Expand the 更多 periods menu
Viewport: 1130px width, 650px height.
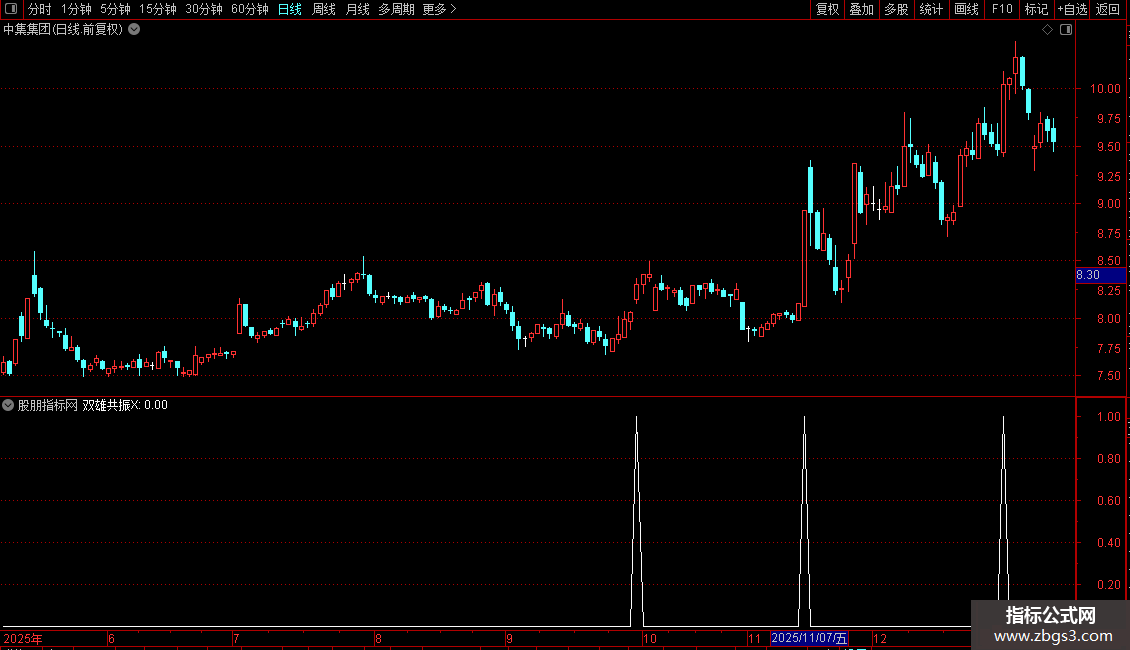click(x=439, y=9)
